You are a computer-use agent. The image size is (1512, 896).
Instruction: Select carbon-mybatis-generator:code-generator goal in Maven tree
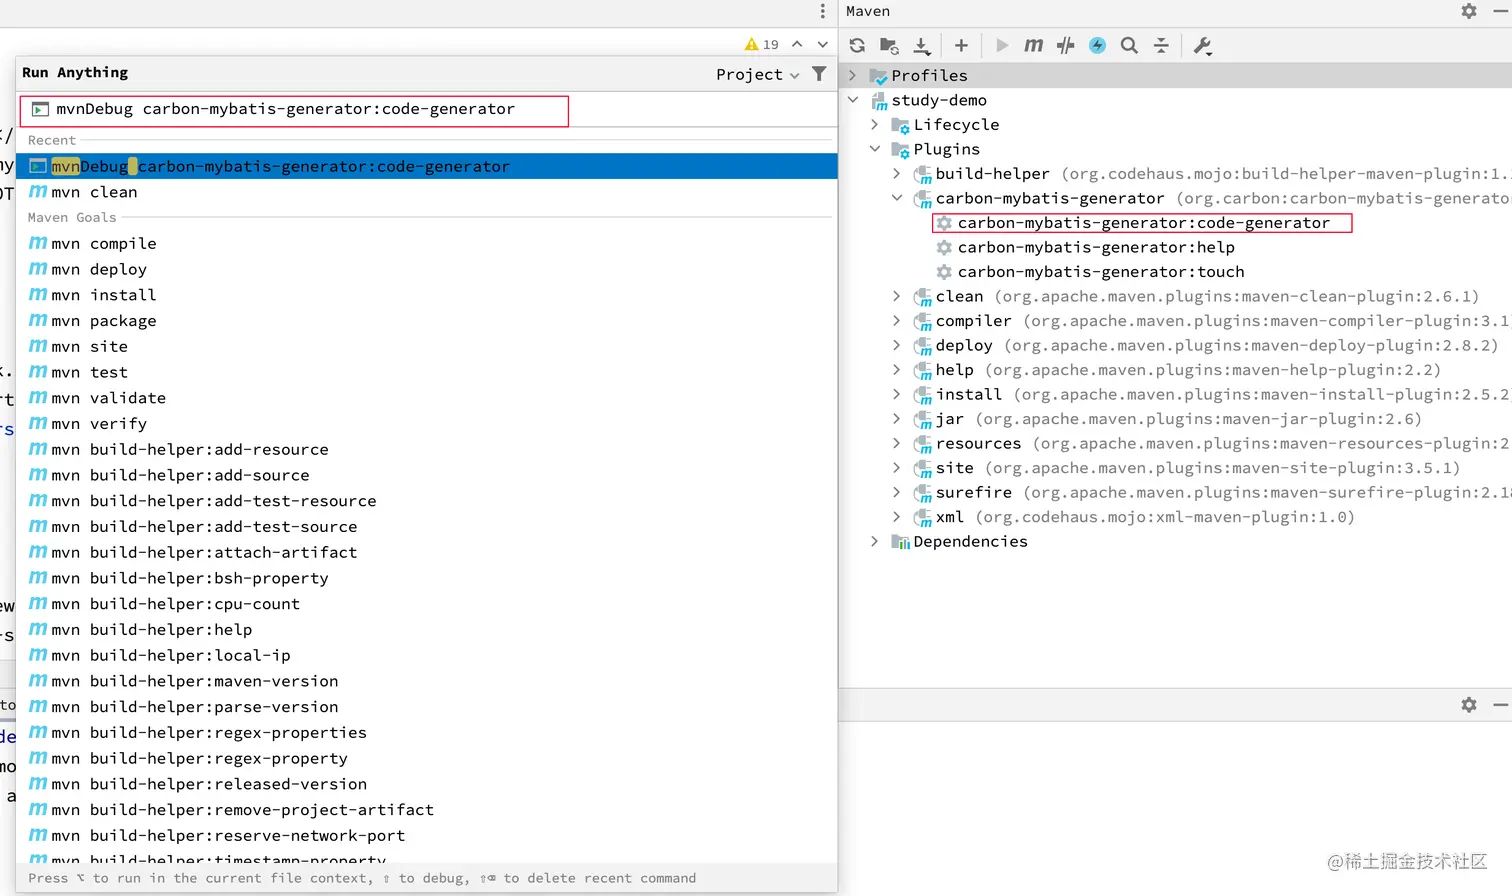[1144, 223]
